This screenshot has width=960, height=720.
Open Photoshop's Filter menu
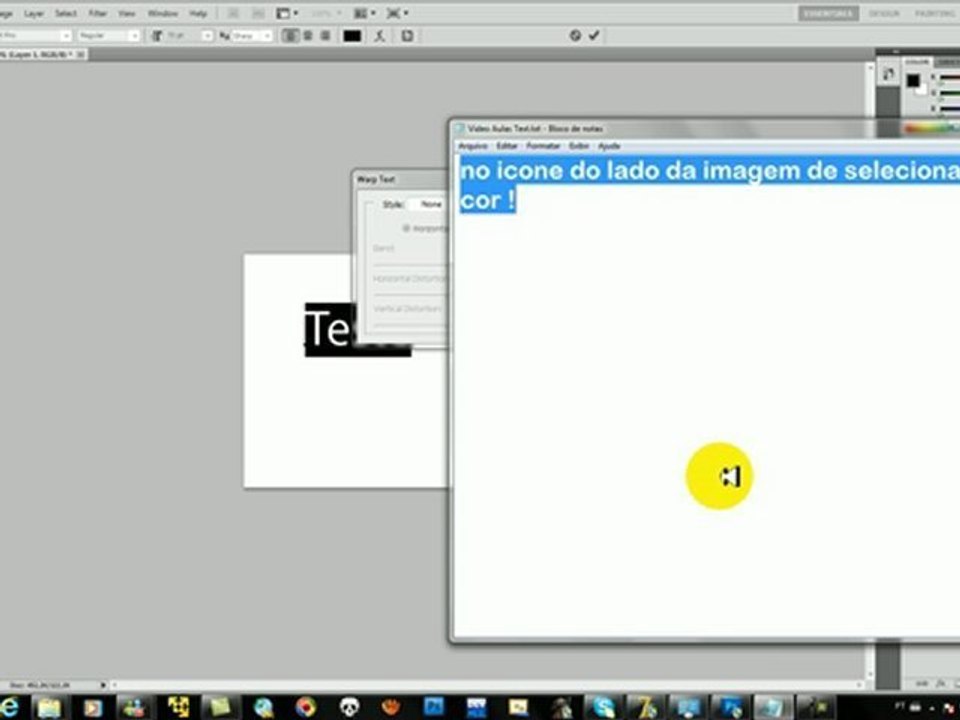pos(97,13)
